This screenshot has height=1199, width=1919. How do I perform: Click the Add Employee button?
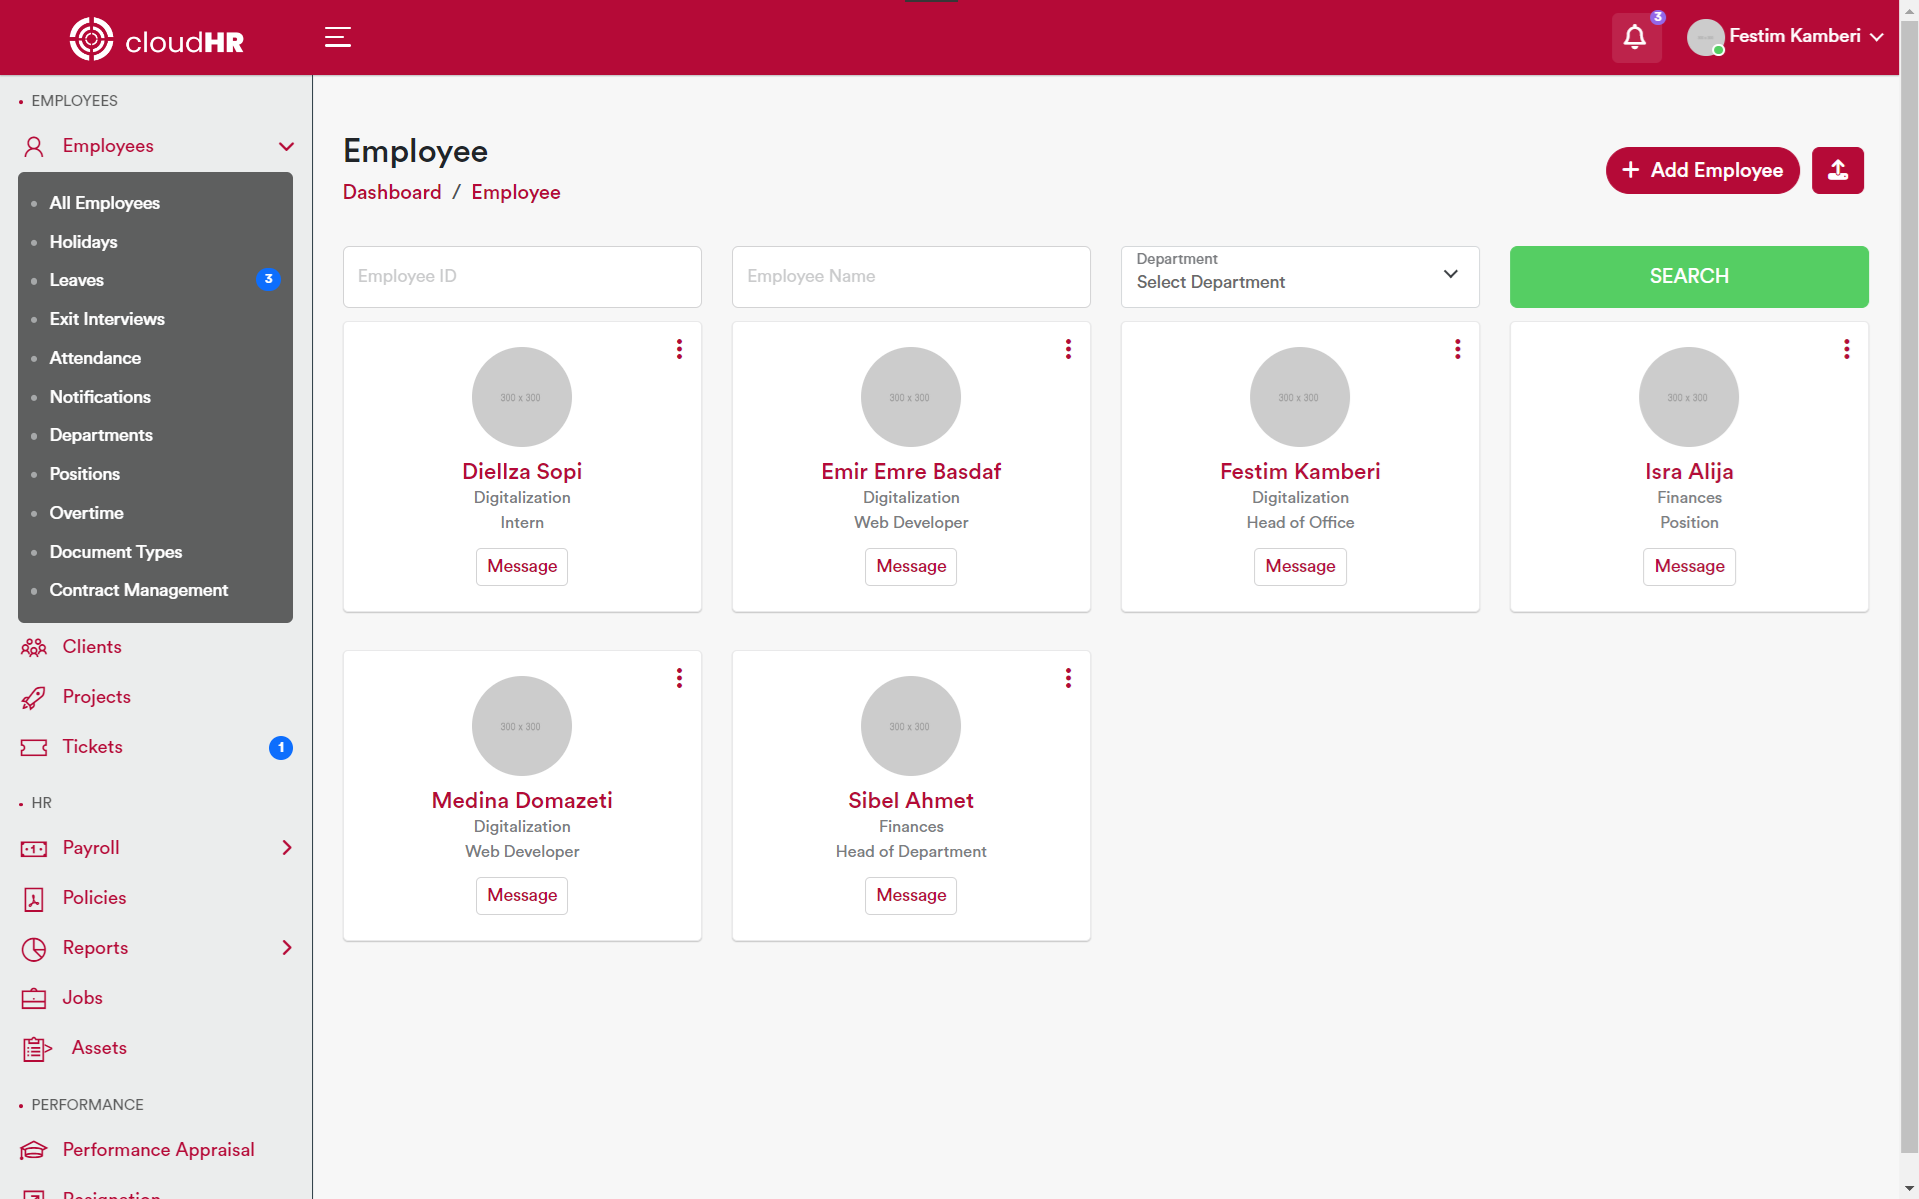point(1702,170)
